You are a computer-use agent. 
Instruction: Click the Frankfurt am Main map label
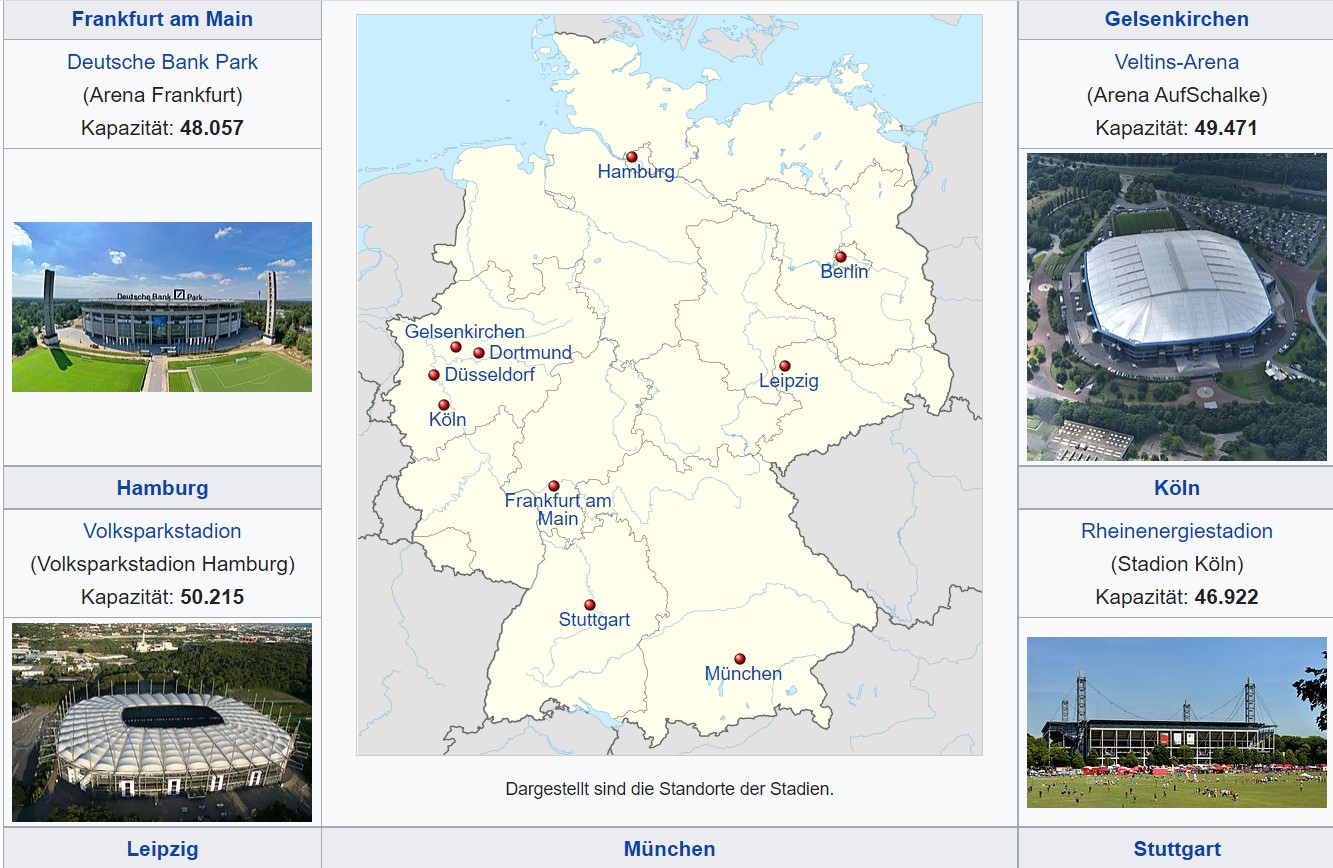click(x=558, y=510)
